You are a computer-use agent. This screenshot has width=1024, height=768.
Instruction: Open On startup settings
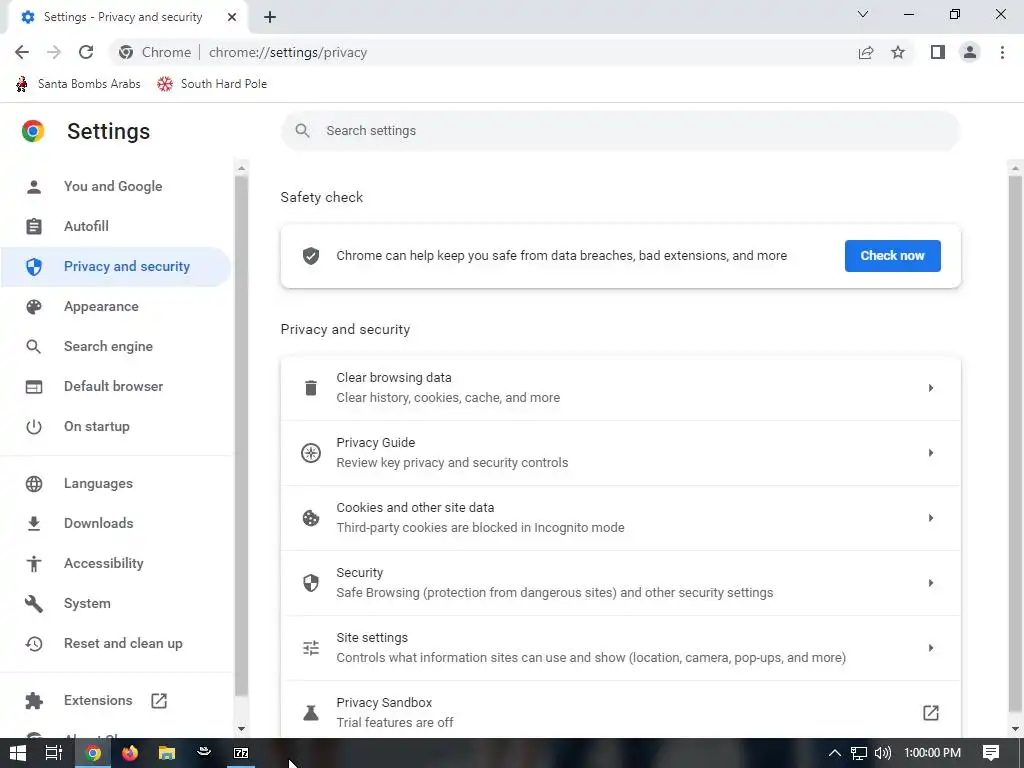(116, 426)
